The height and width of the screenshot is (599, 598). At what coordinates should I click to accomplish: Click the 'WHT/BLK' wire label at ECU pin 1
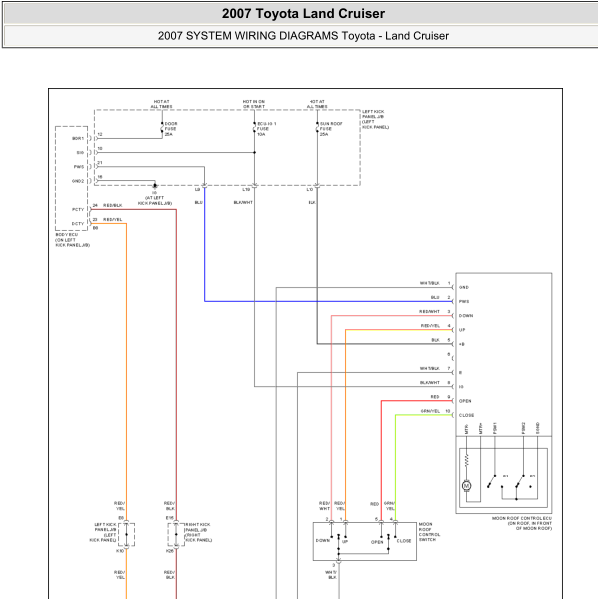click(x=429, y=283)
